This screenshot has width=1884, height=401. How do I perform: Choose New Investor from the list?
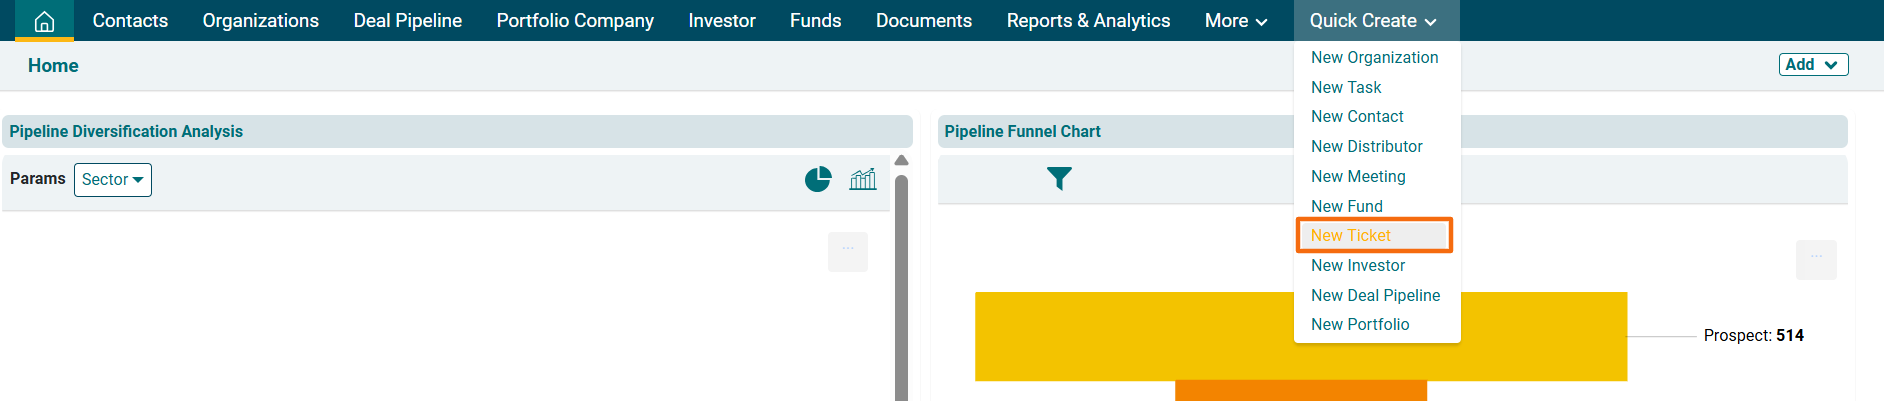[1358, 265]
